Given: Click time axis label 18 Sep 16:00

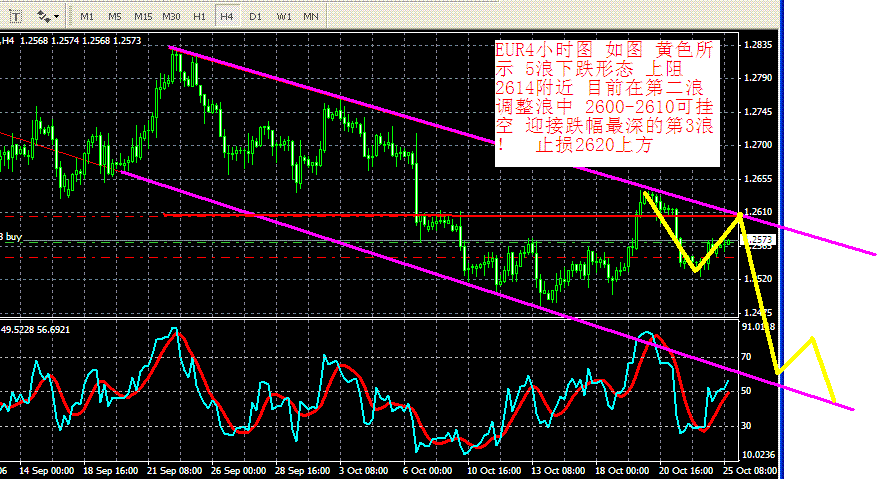Looking at the screenshot, I should pyautogui.click(x=111, y=471).
